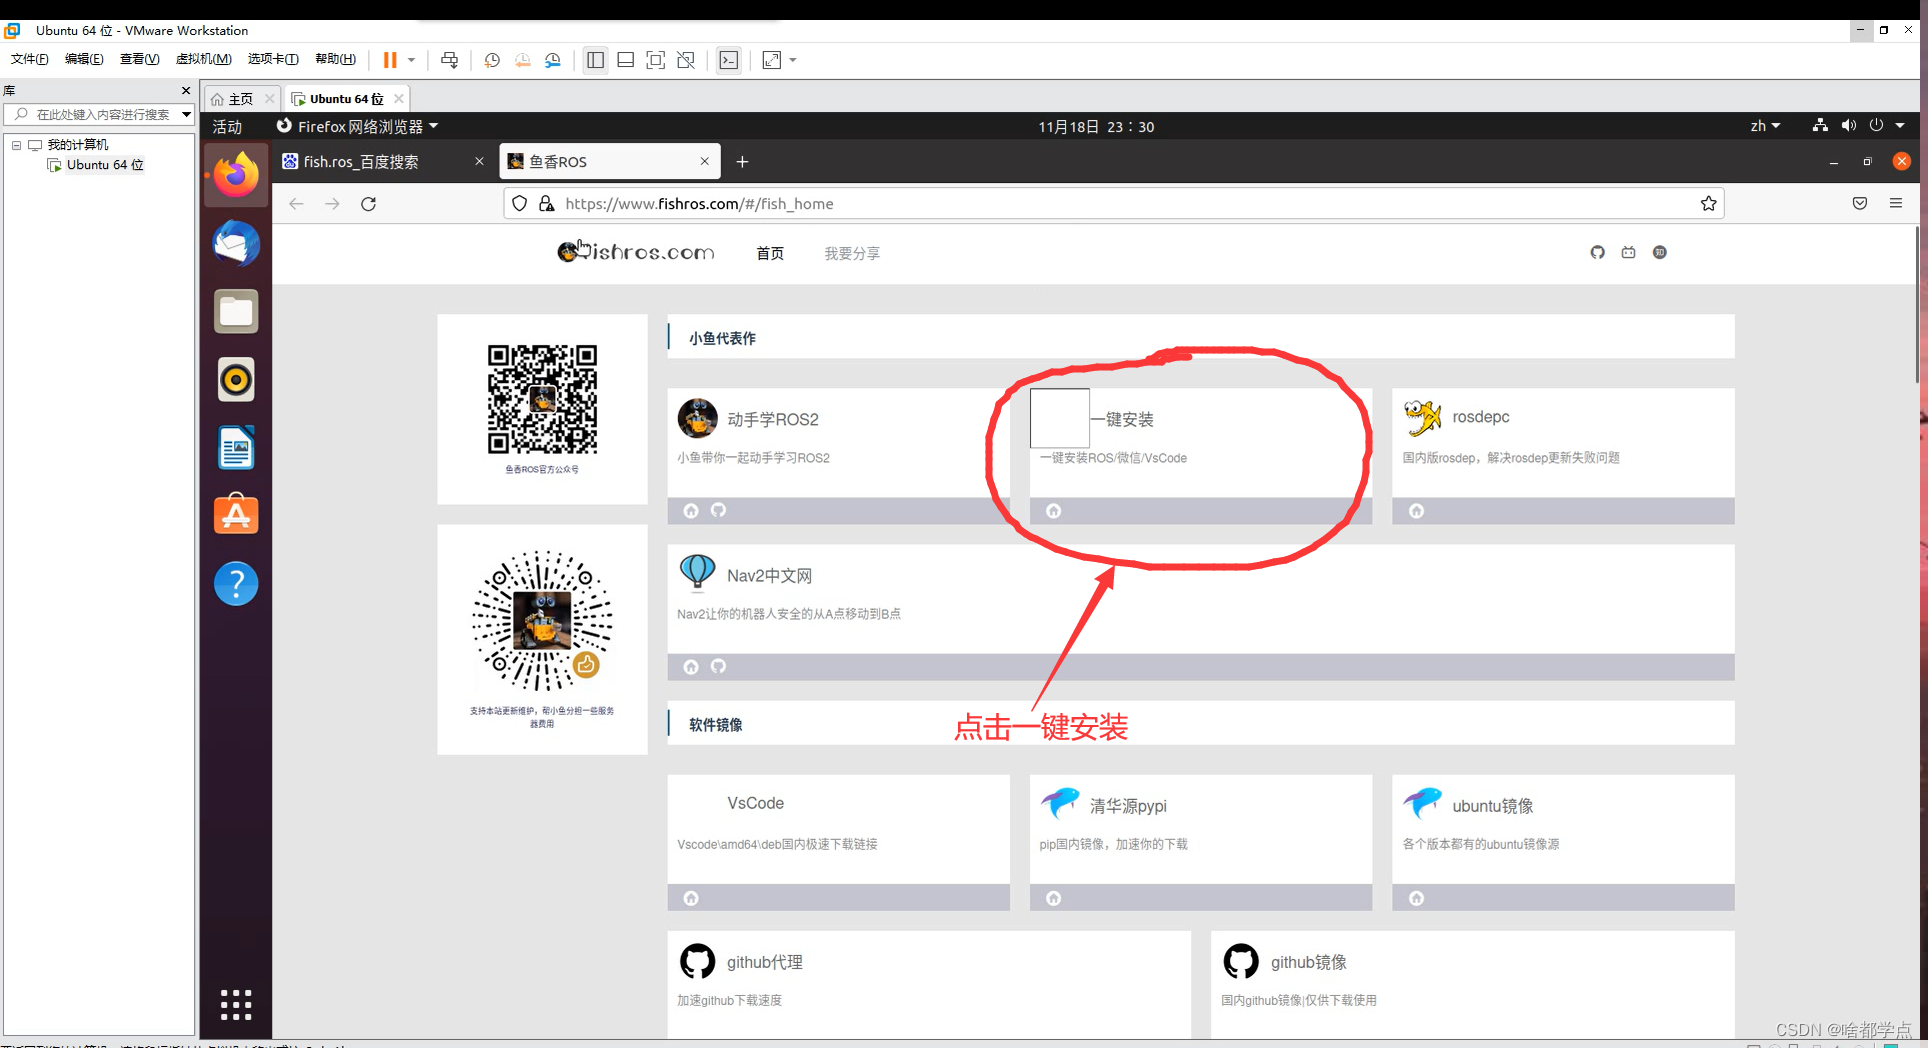Open the Help icon in the dock
This screenshot has width=1928, height=1048.
tap(236, 583)
